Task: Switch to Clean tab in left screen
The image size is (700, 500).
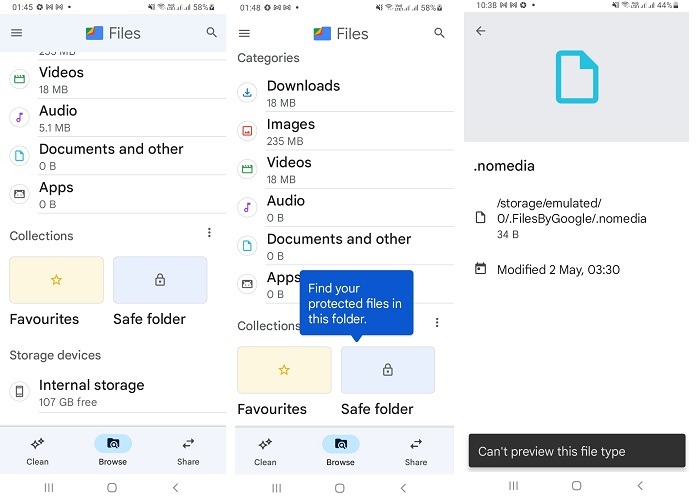Action: click(x=38, y=451)
